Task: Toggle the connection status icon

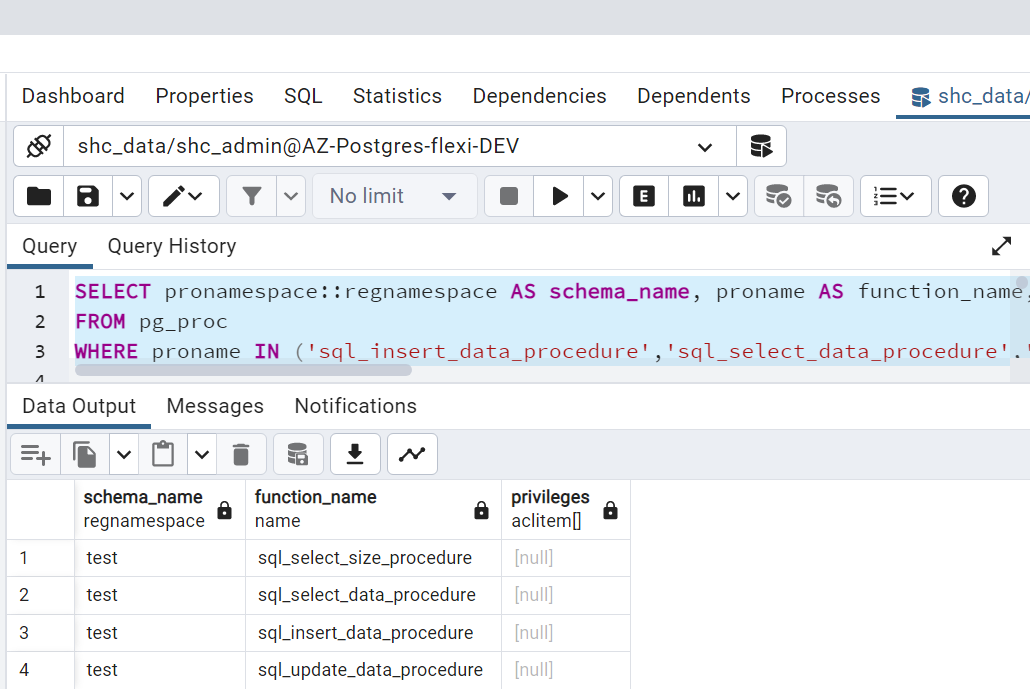Action: (x=39, y=147)
